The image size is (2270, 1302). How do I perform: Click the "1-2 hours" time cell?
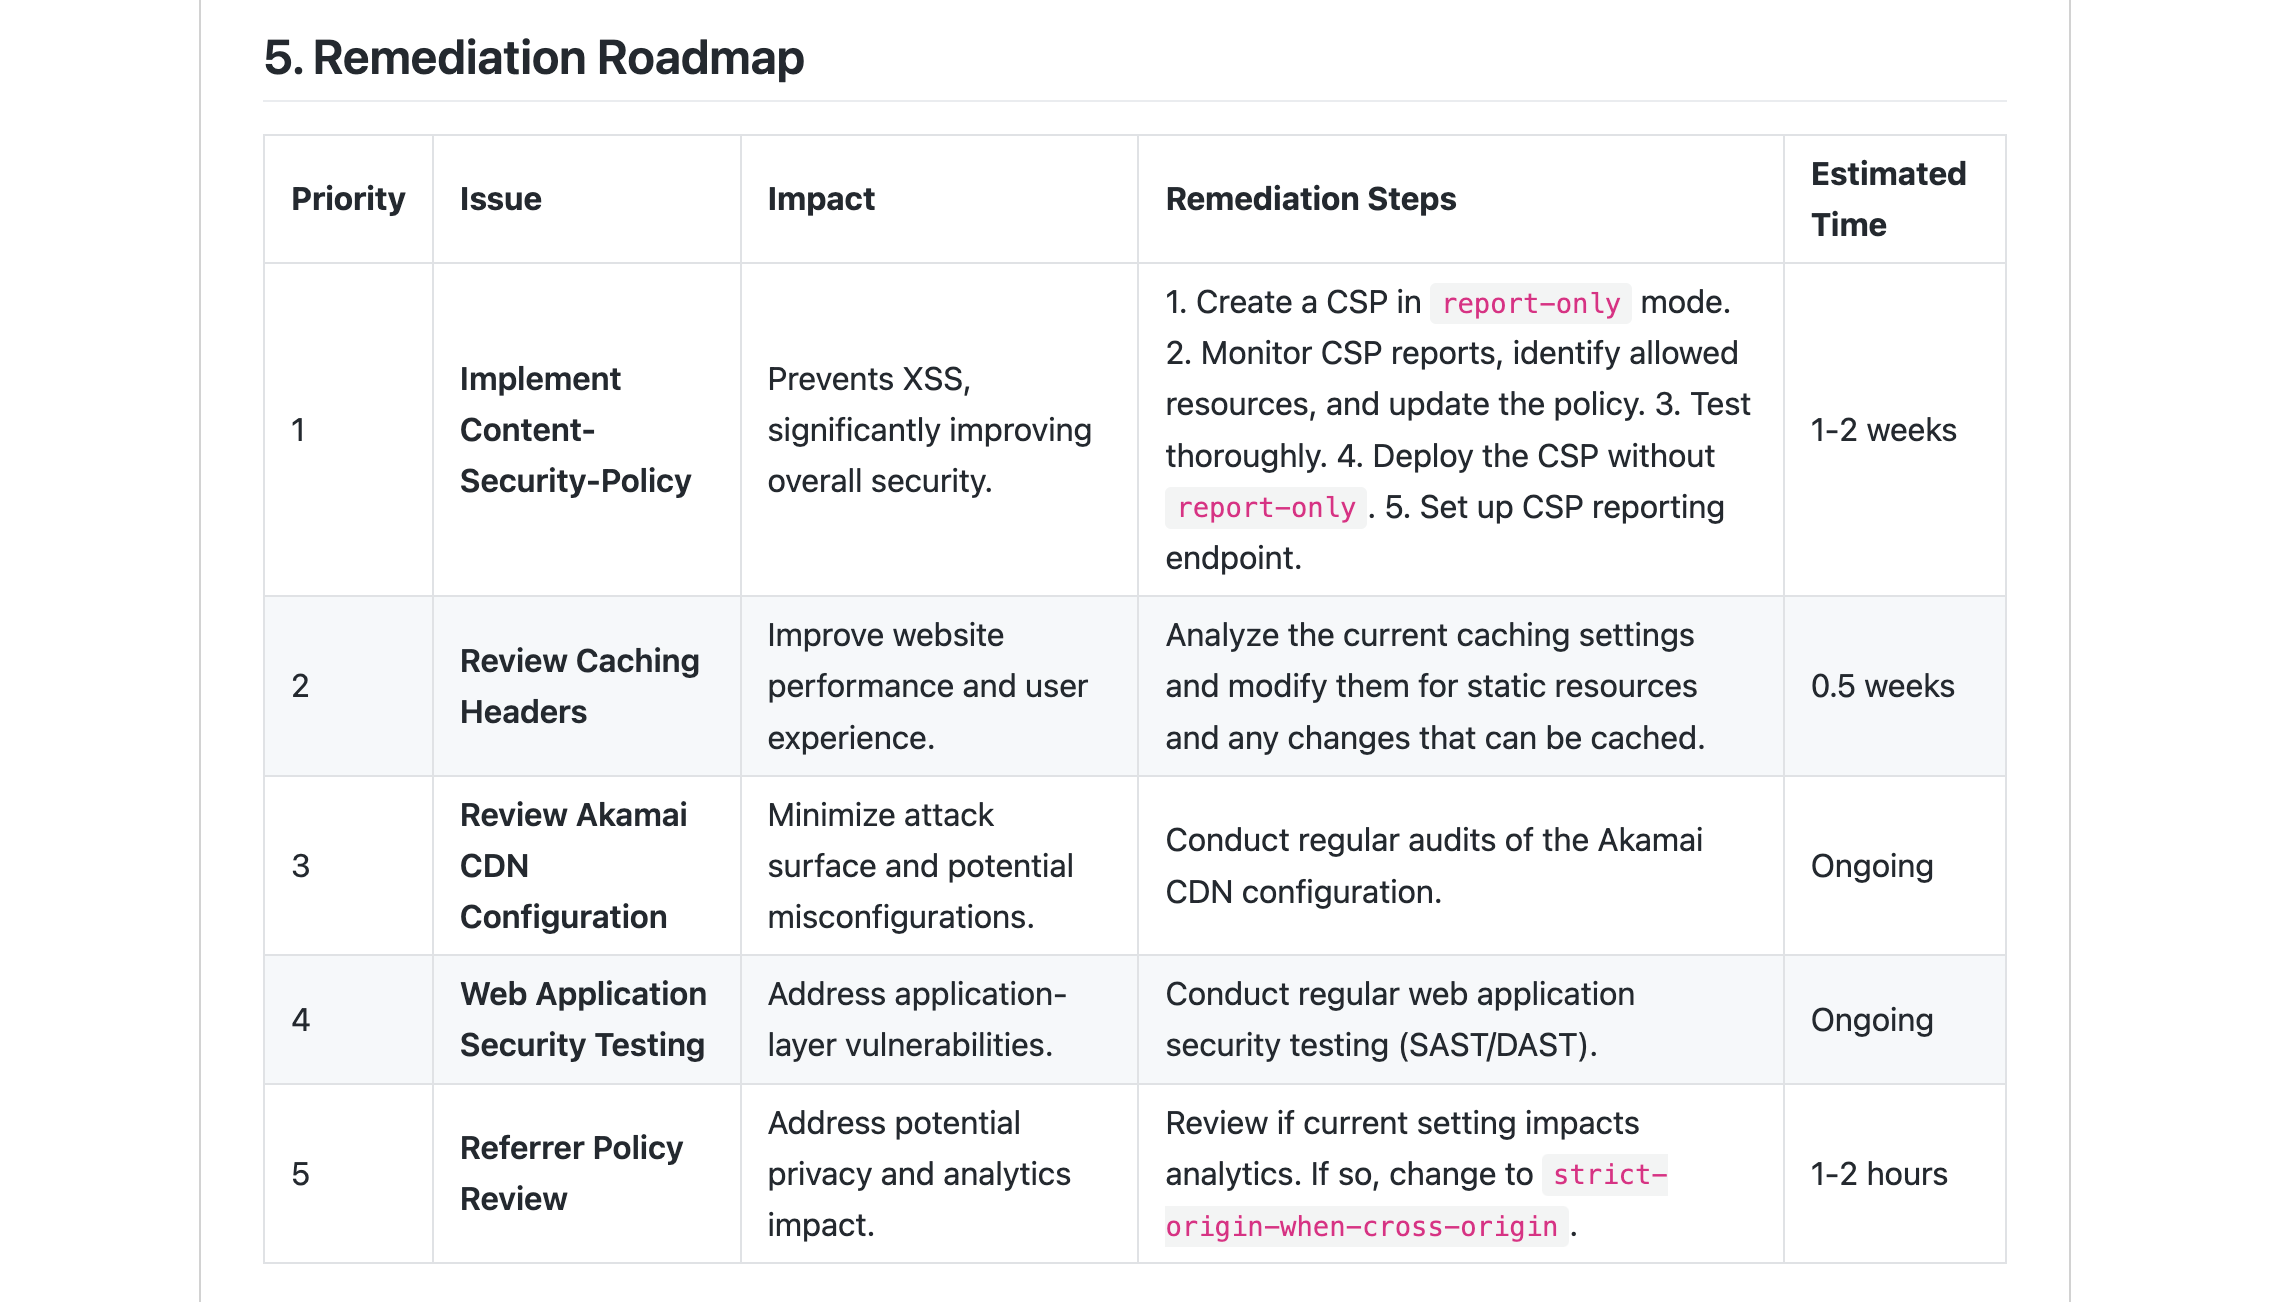click(1879, 1173)
